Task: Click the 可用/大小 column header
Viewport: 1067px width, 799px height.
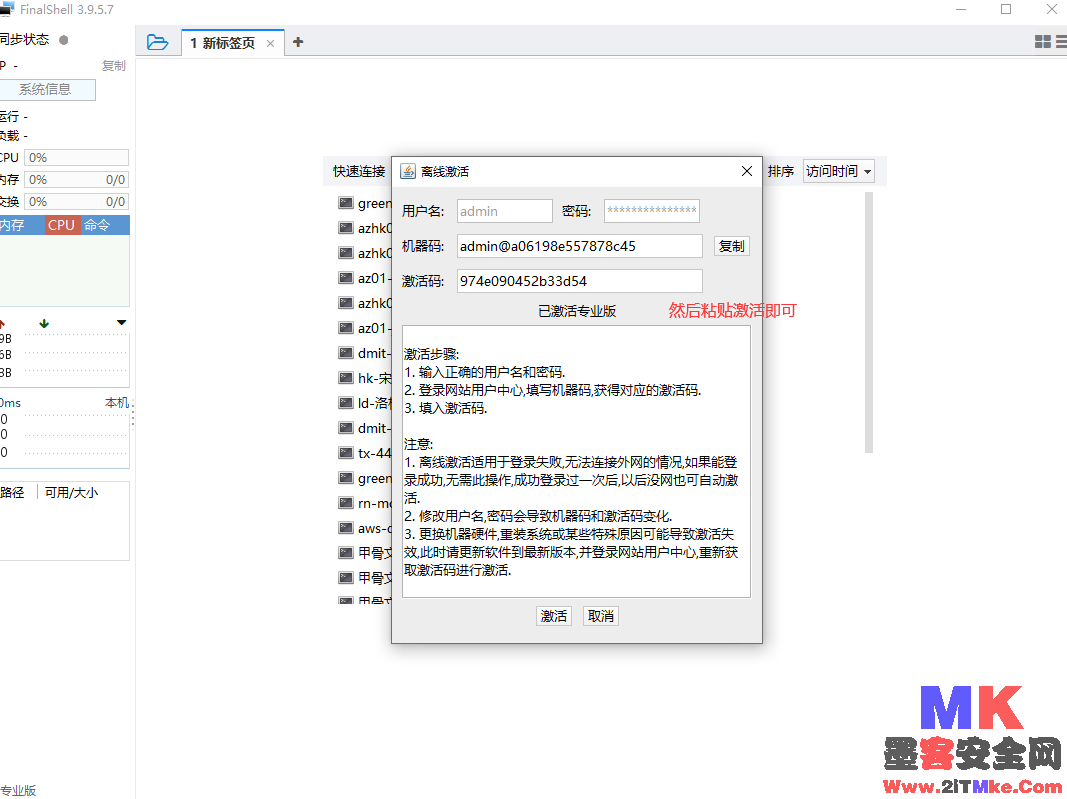Action: click(x=71, y=492)
